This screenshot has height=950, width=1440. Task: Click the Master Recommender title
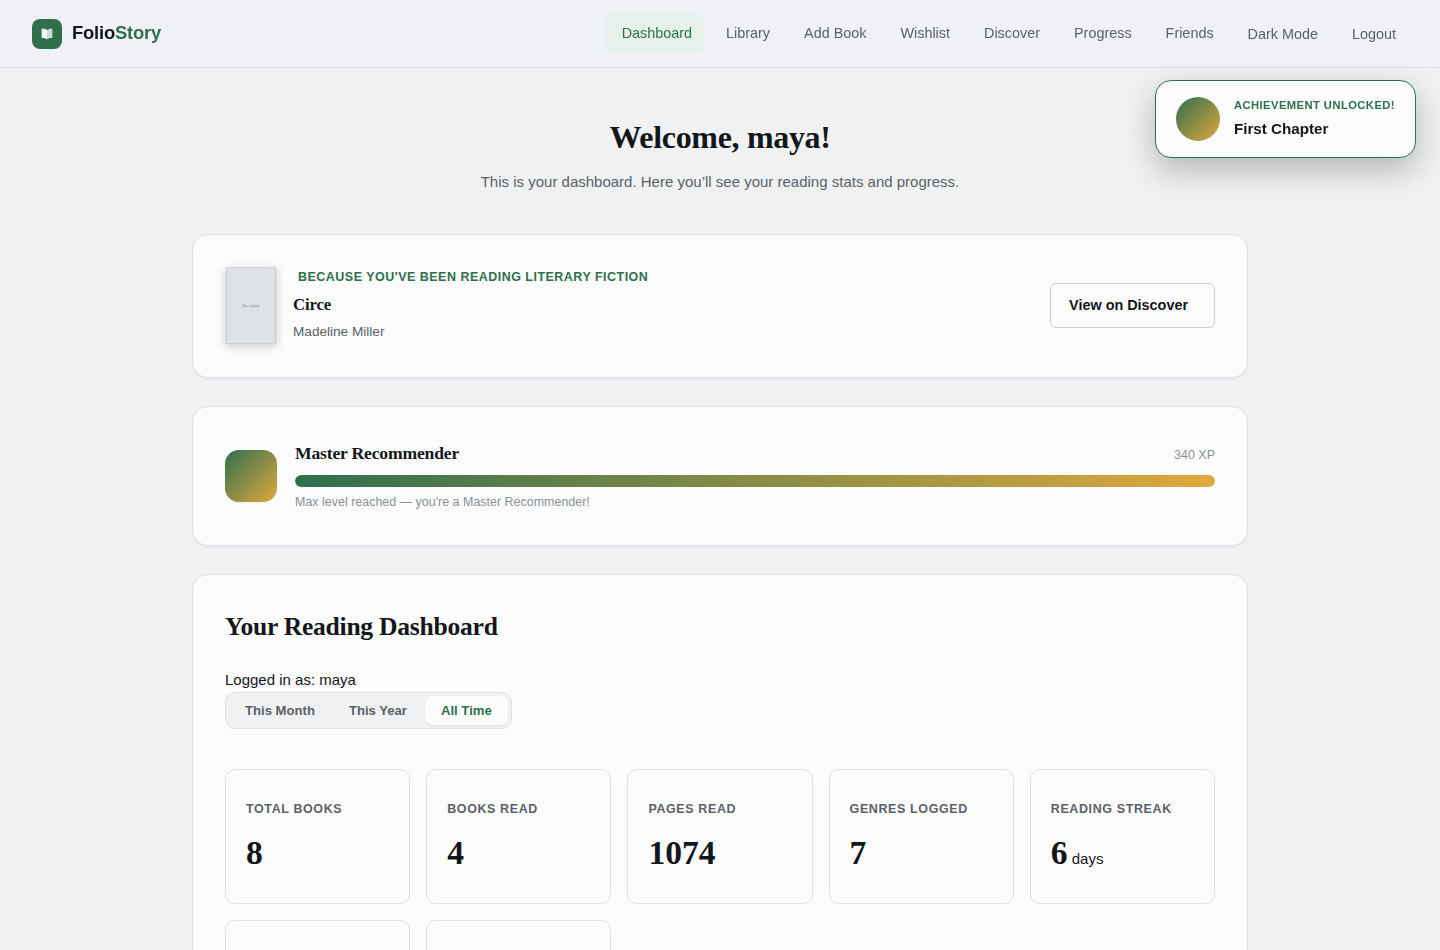pos(377,454)
